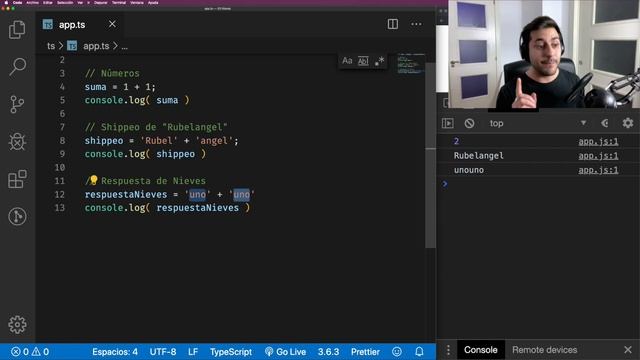Click TypeScript version 3.6.3
This screenshot has height=360, width=640.
[328, 351]
